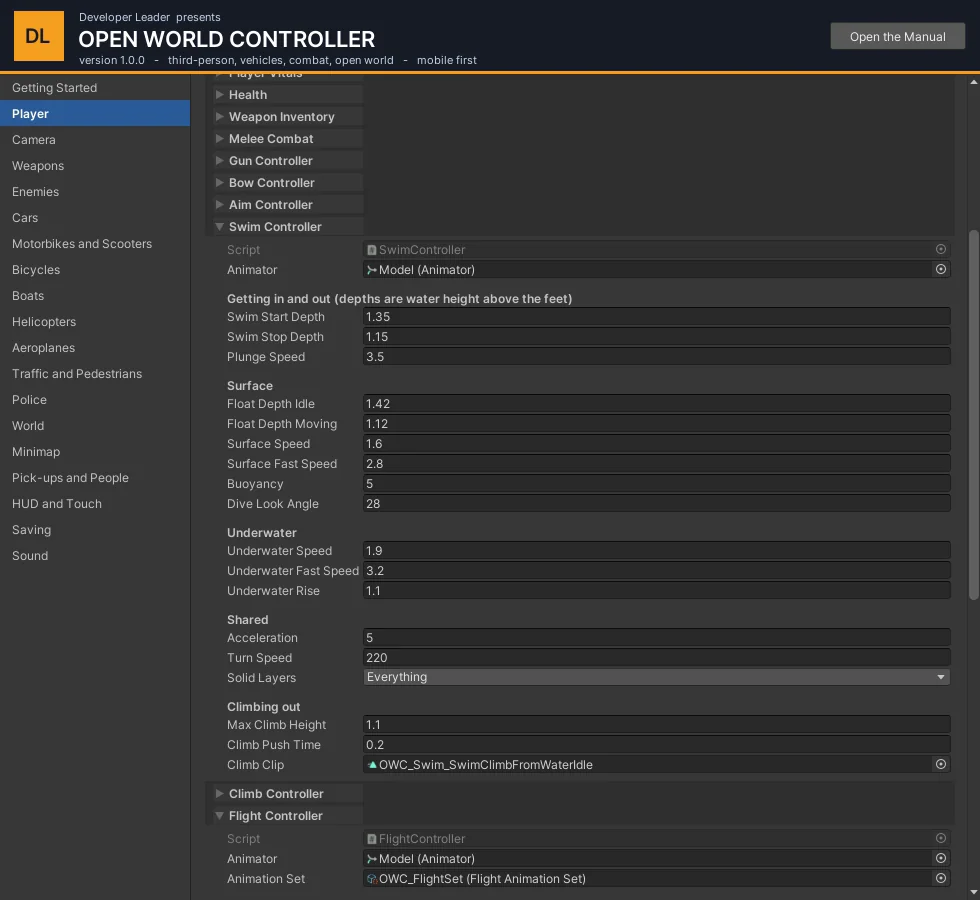Edit the Max Climb Height value
Viewport: 980px width, 900px height.
[656, 724]
